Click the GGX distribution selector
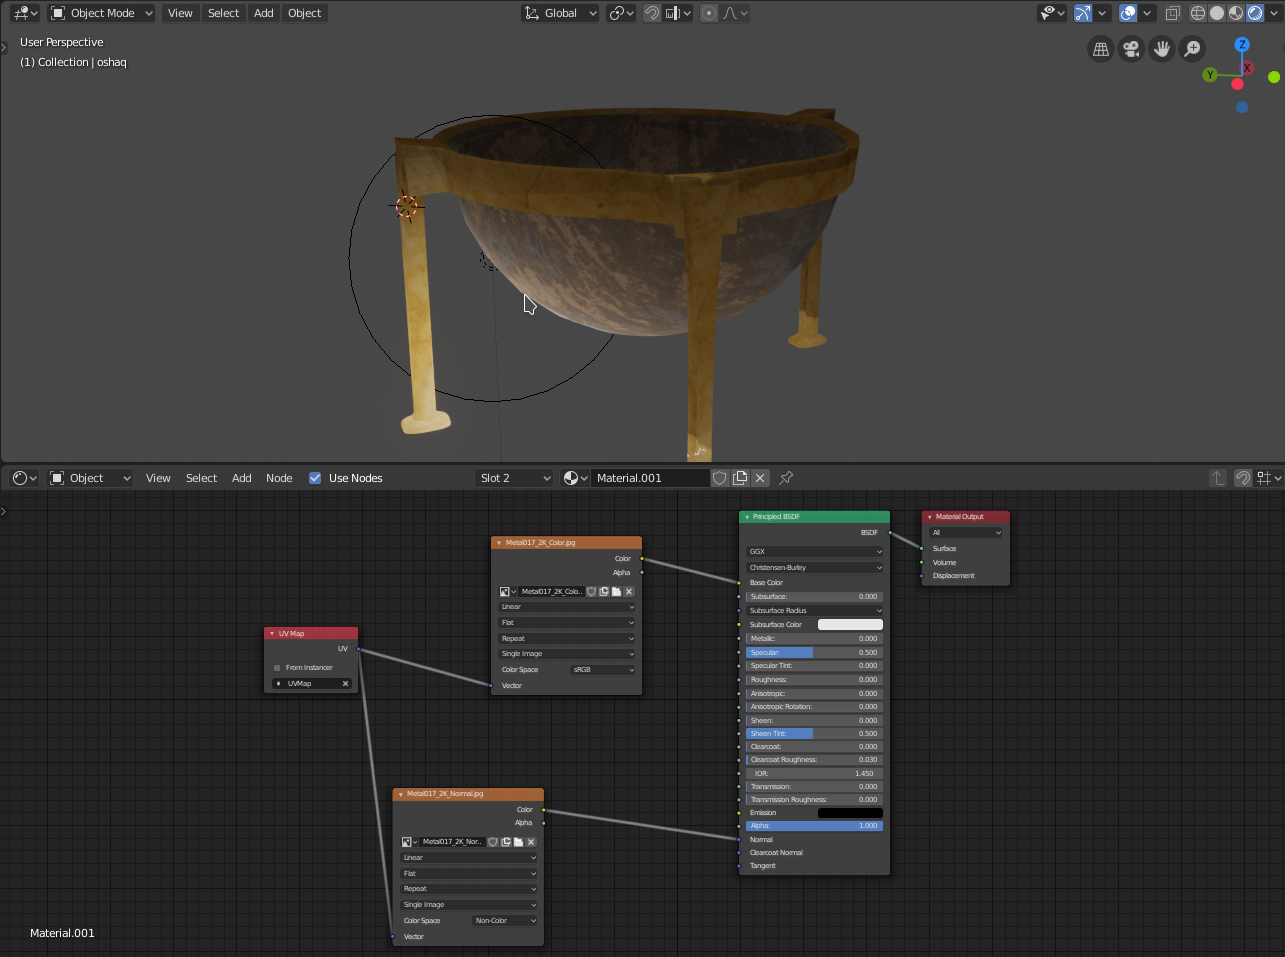Viewport: 1285px width, 957px height. [814, 552]
